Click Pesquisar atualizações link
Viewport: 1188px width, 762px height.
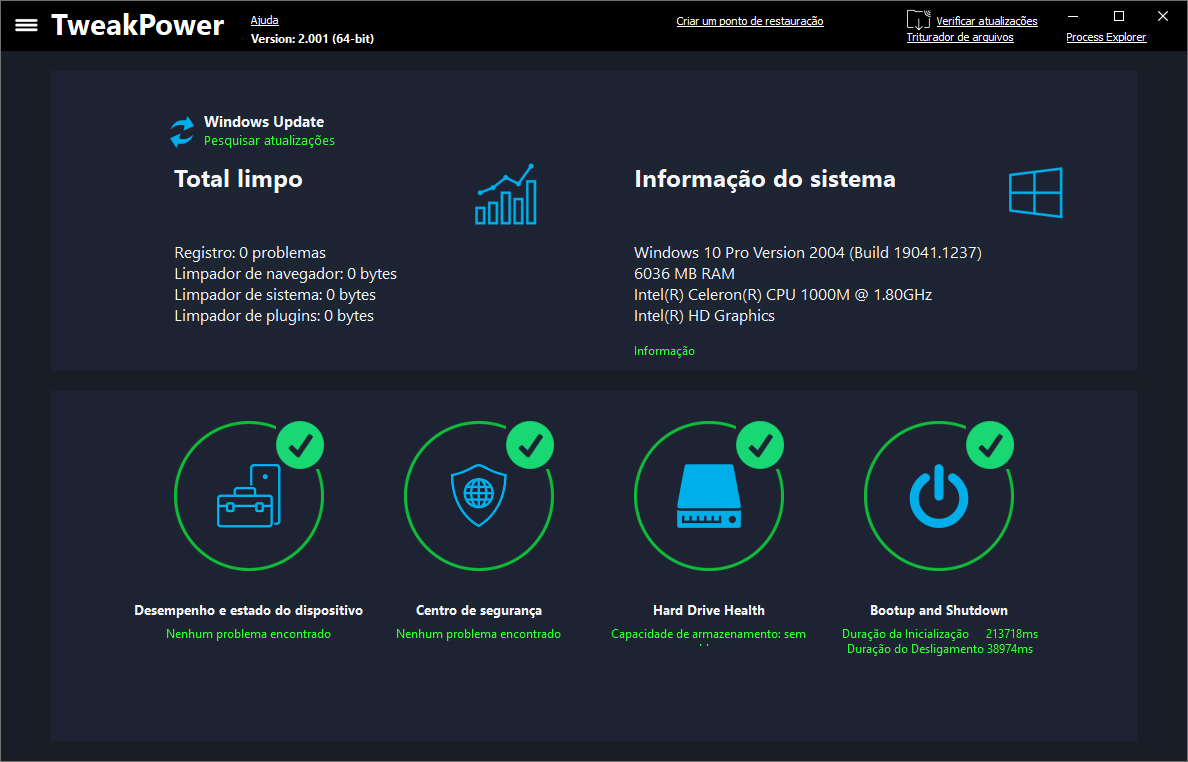click(x=269, y=140)
